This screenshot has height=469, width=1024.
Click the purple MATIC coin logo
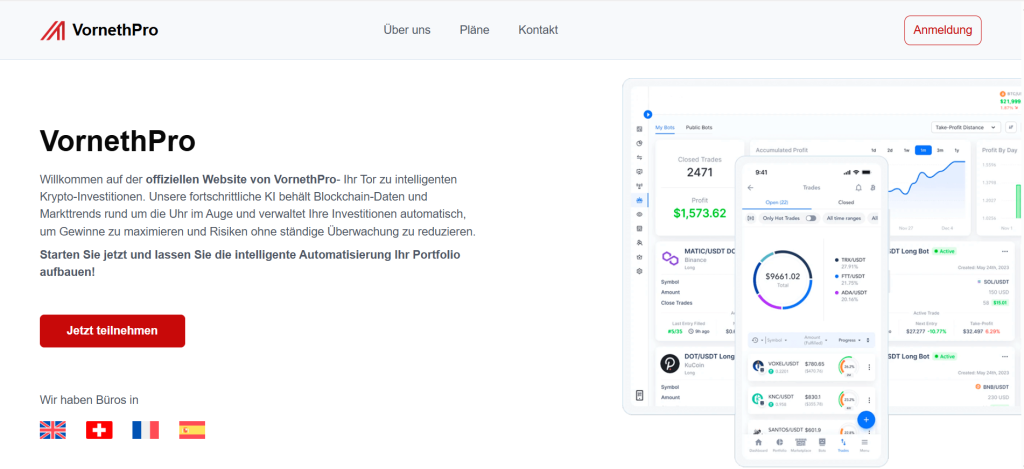tap(670, 257)
